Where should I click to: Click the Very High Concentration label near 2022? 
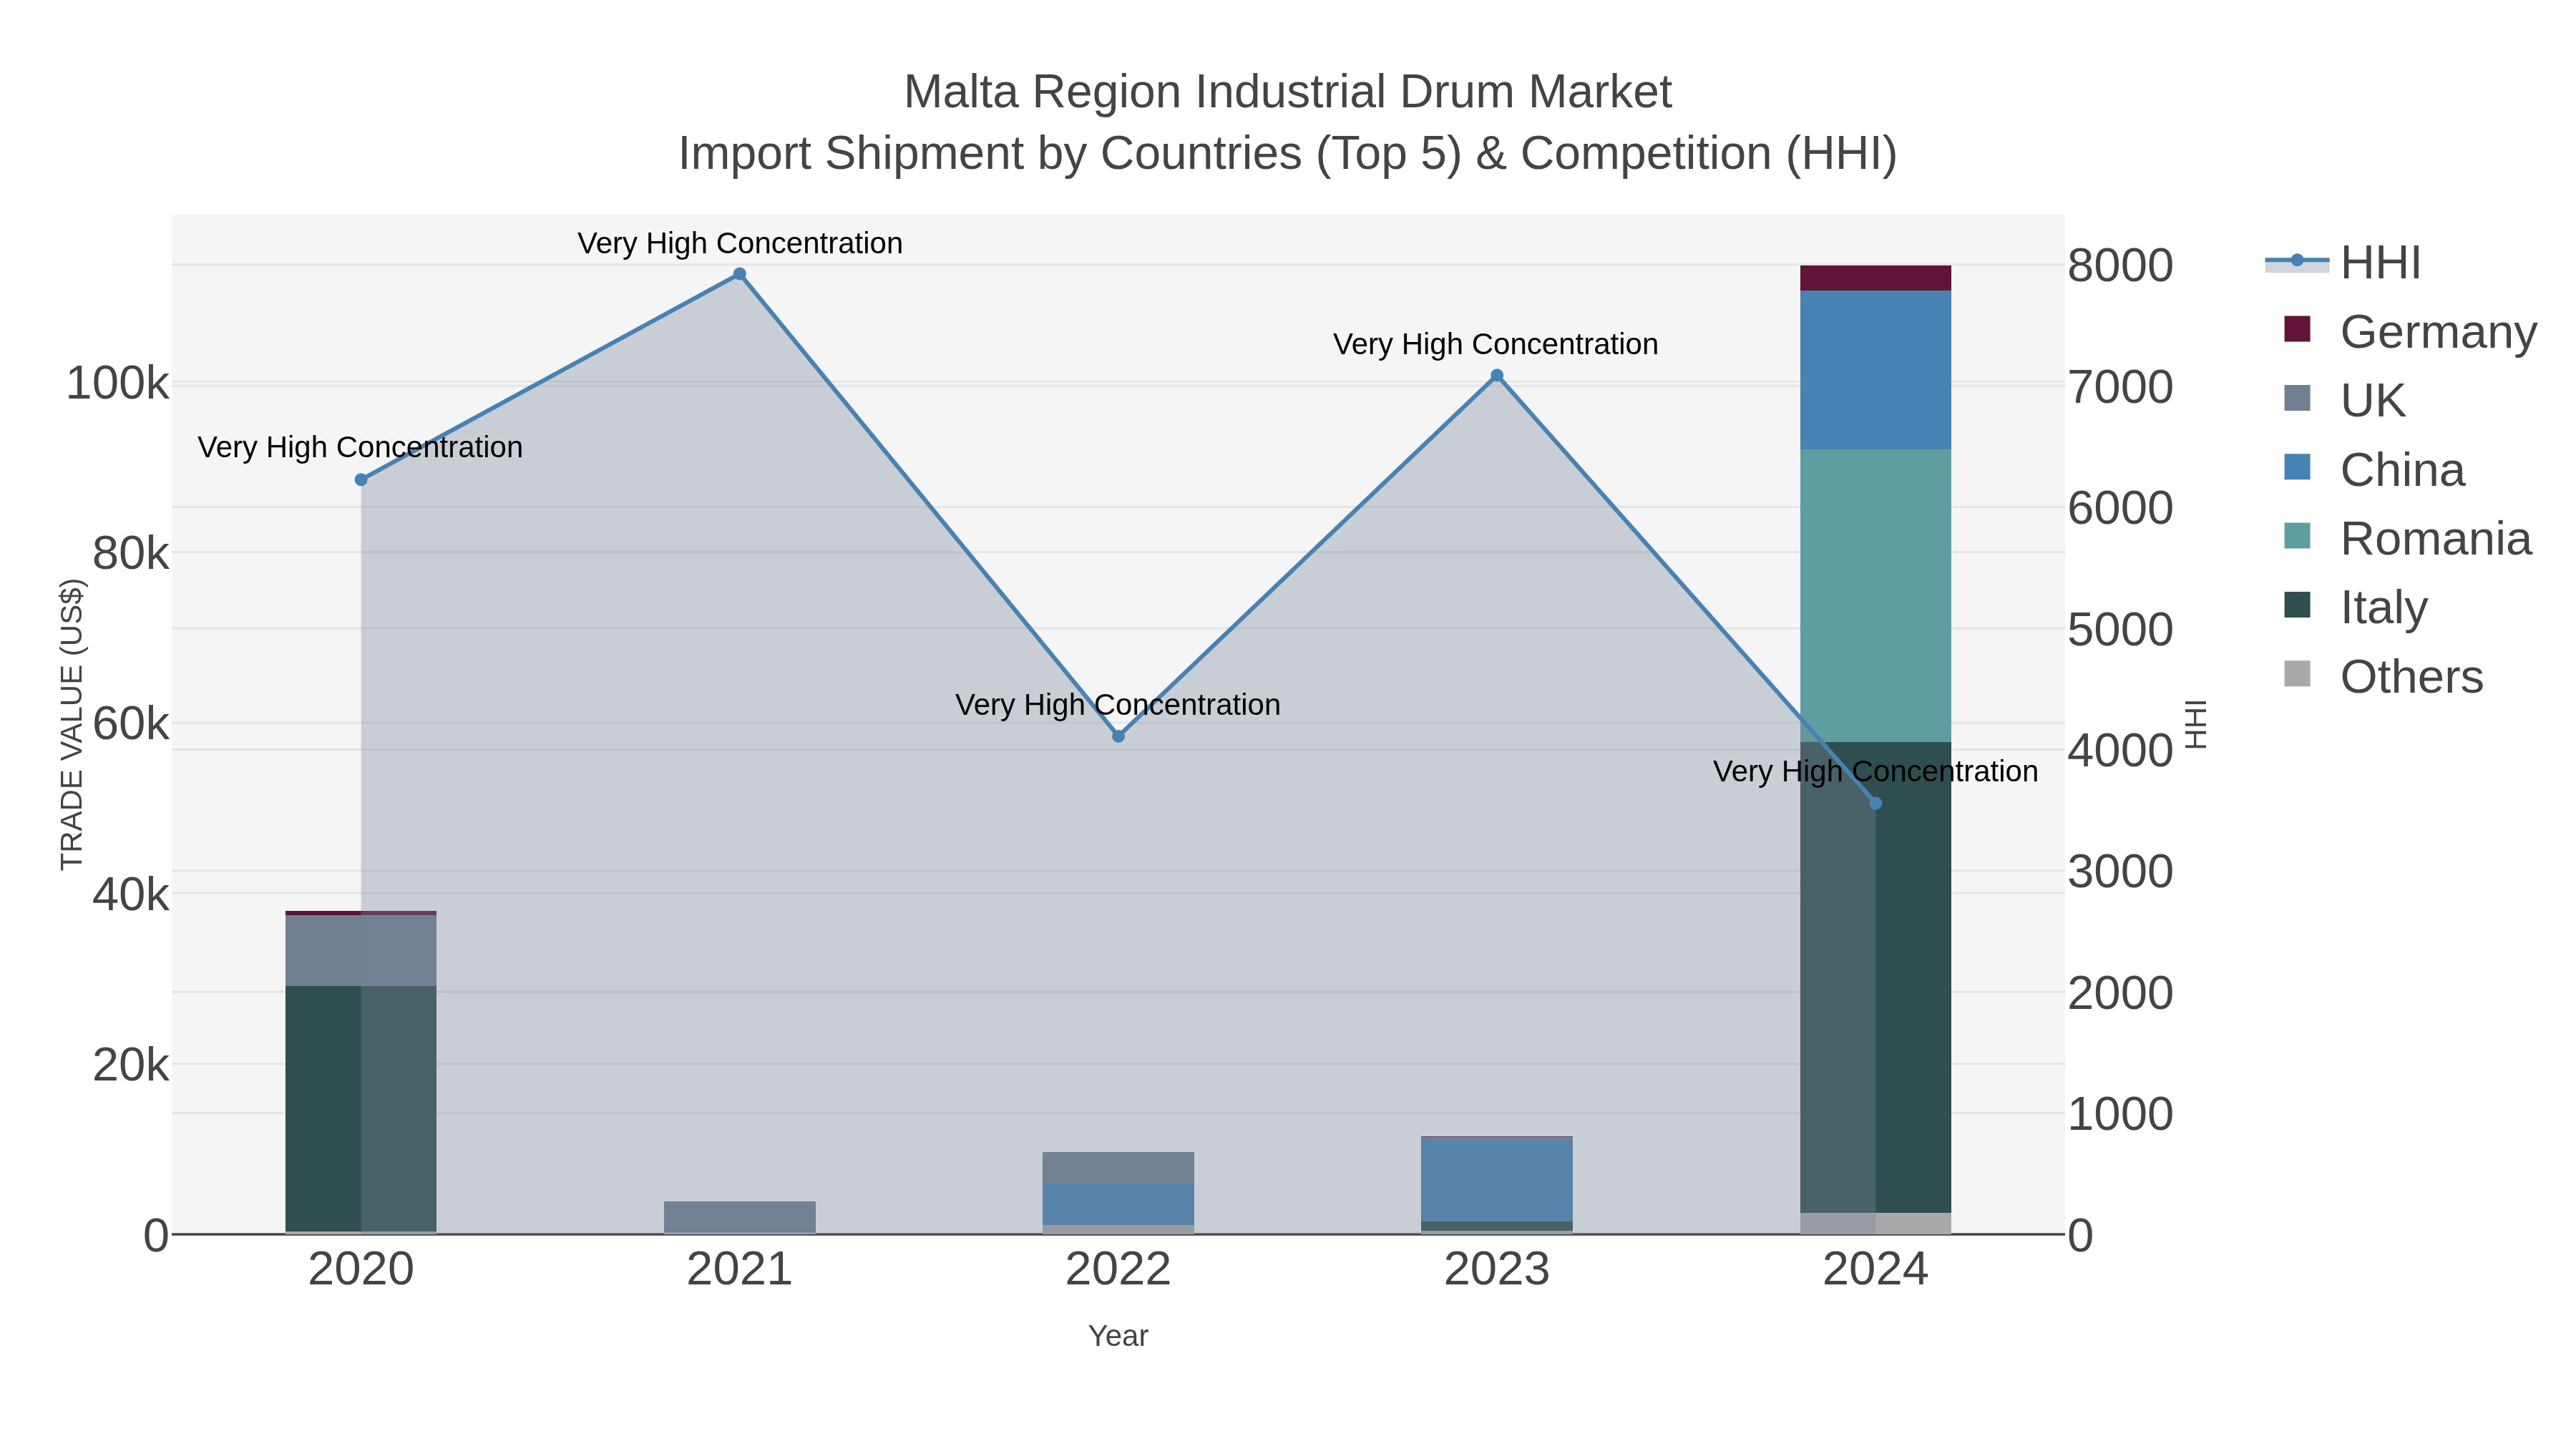click(1118, 705)
